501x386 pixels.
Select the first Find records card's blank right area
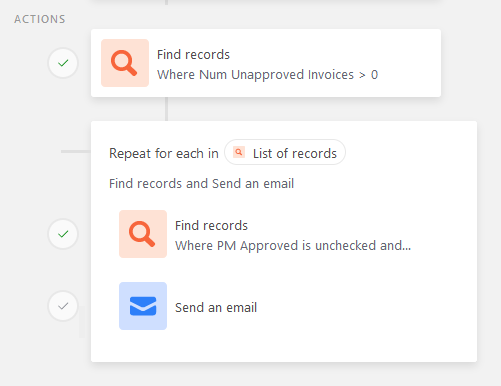[x=408, y=63]
